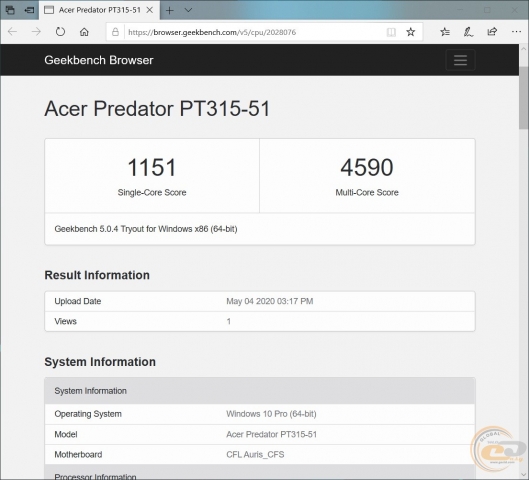Viewport: 529px width, 480px height.
Task: Click the Acer Predator PT315-51 page heading
Action: click(157, 109)
